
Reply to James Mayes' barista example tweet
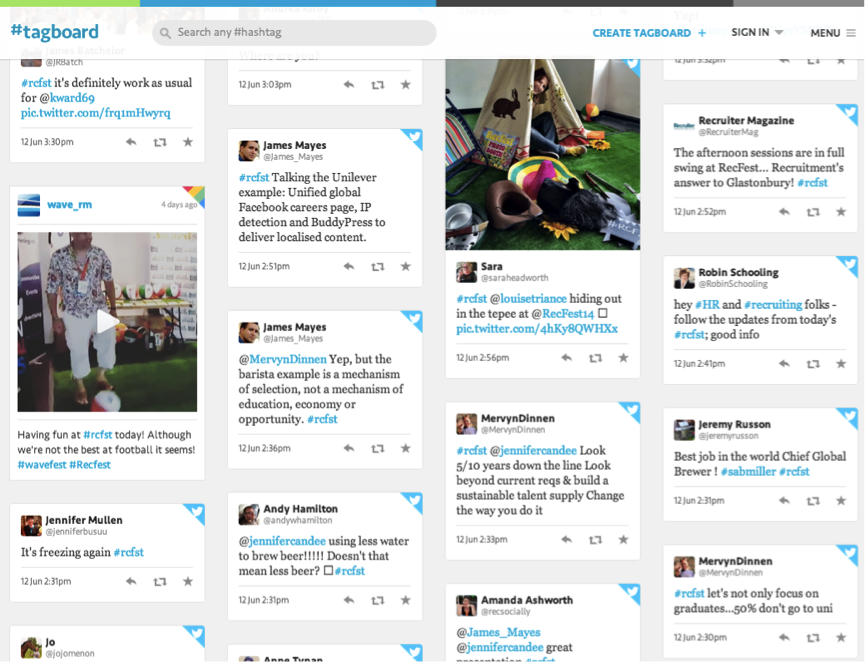coord(349,448)
